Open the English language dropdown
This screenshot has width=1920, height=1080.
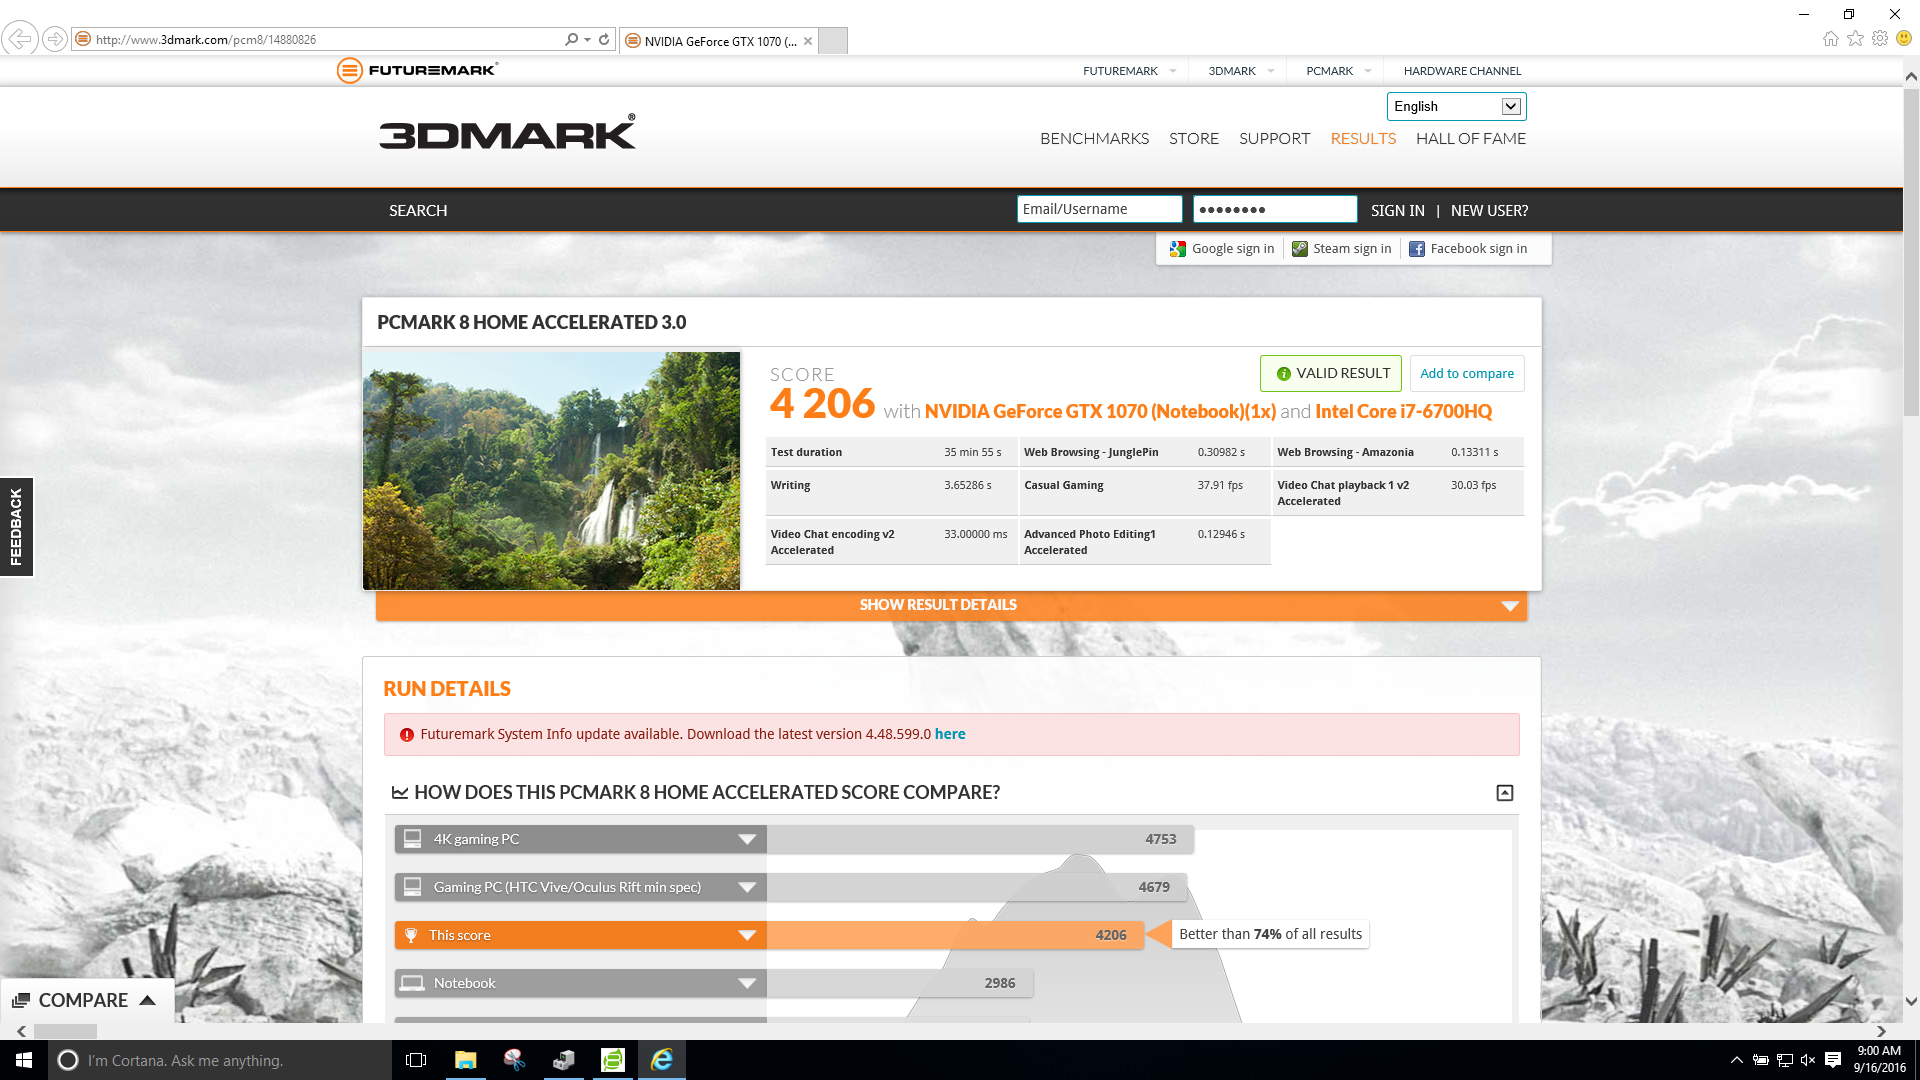click(1456, 106)
